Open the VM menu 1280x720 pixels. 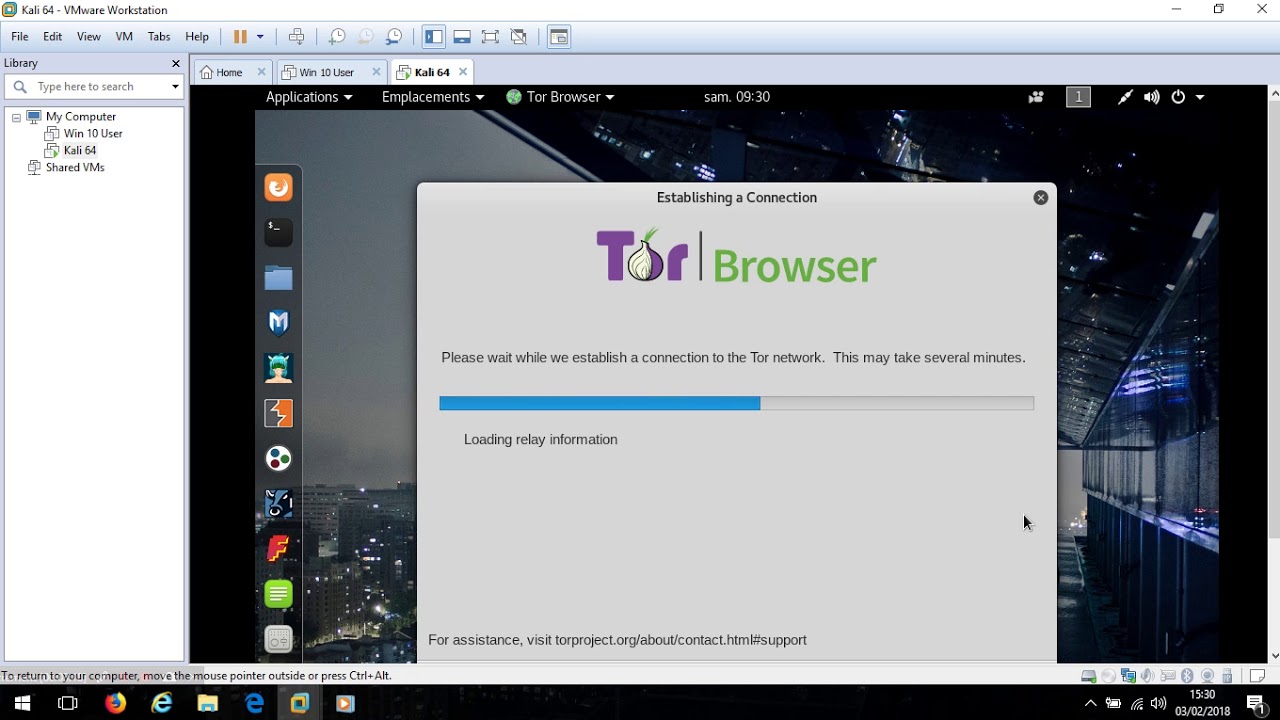coord(124,37)
